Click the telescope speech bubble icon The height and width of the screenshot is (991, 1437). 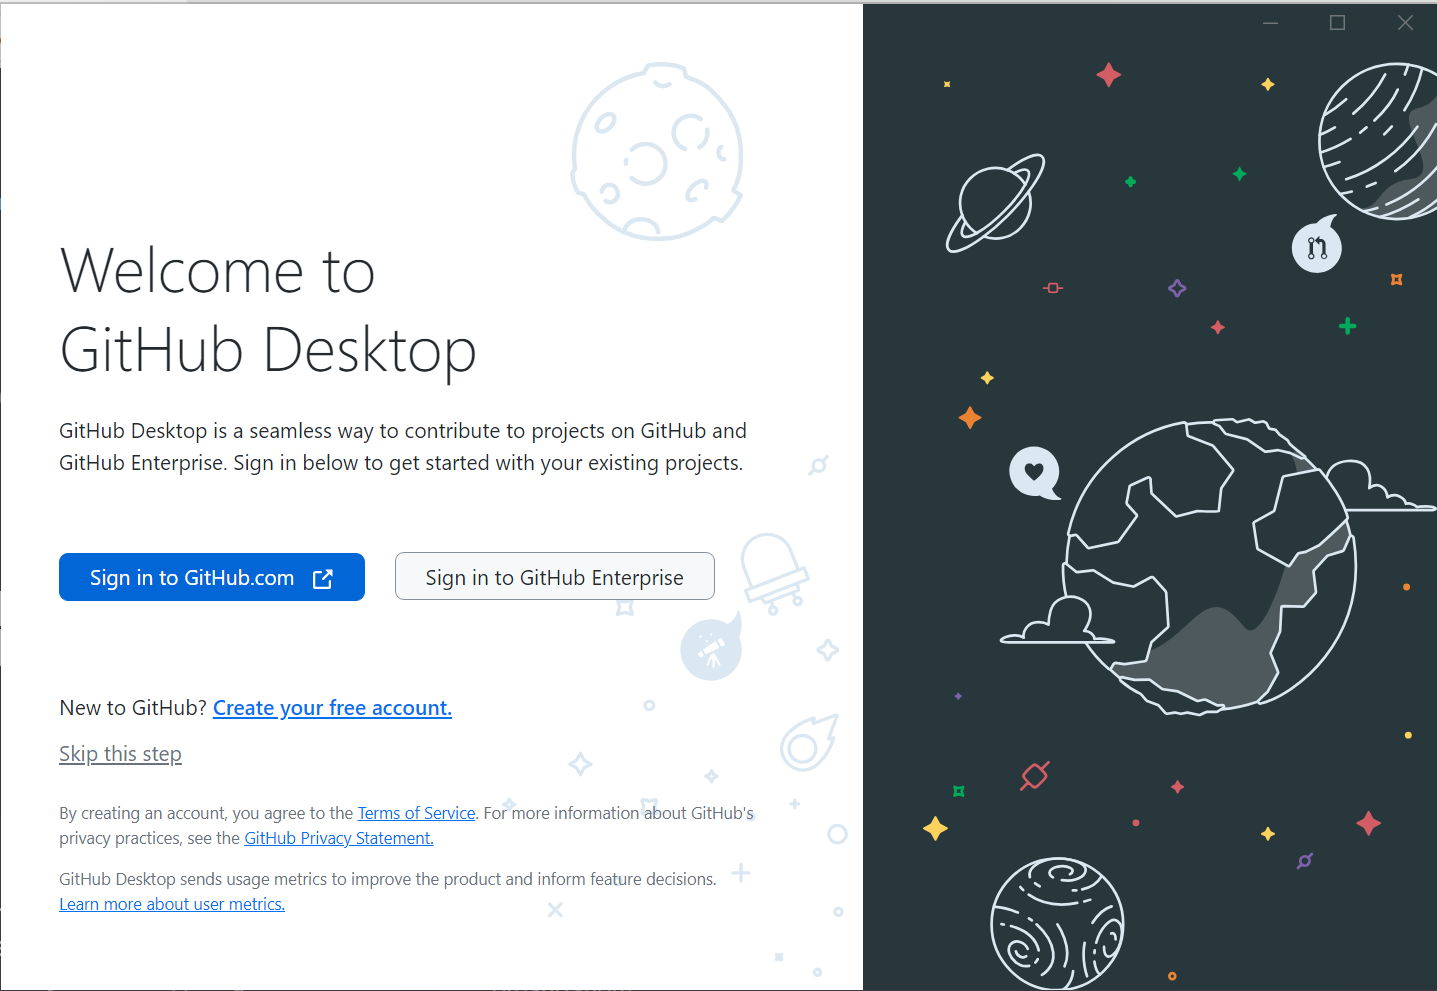click(x=711, y=647)
